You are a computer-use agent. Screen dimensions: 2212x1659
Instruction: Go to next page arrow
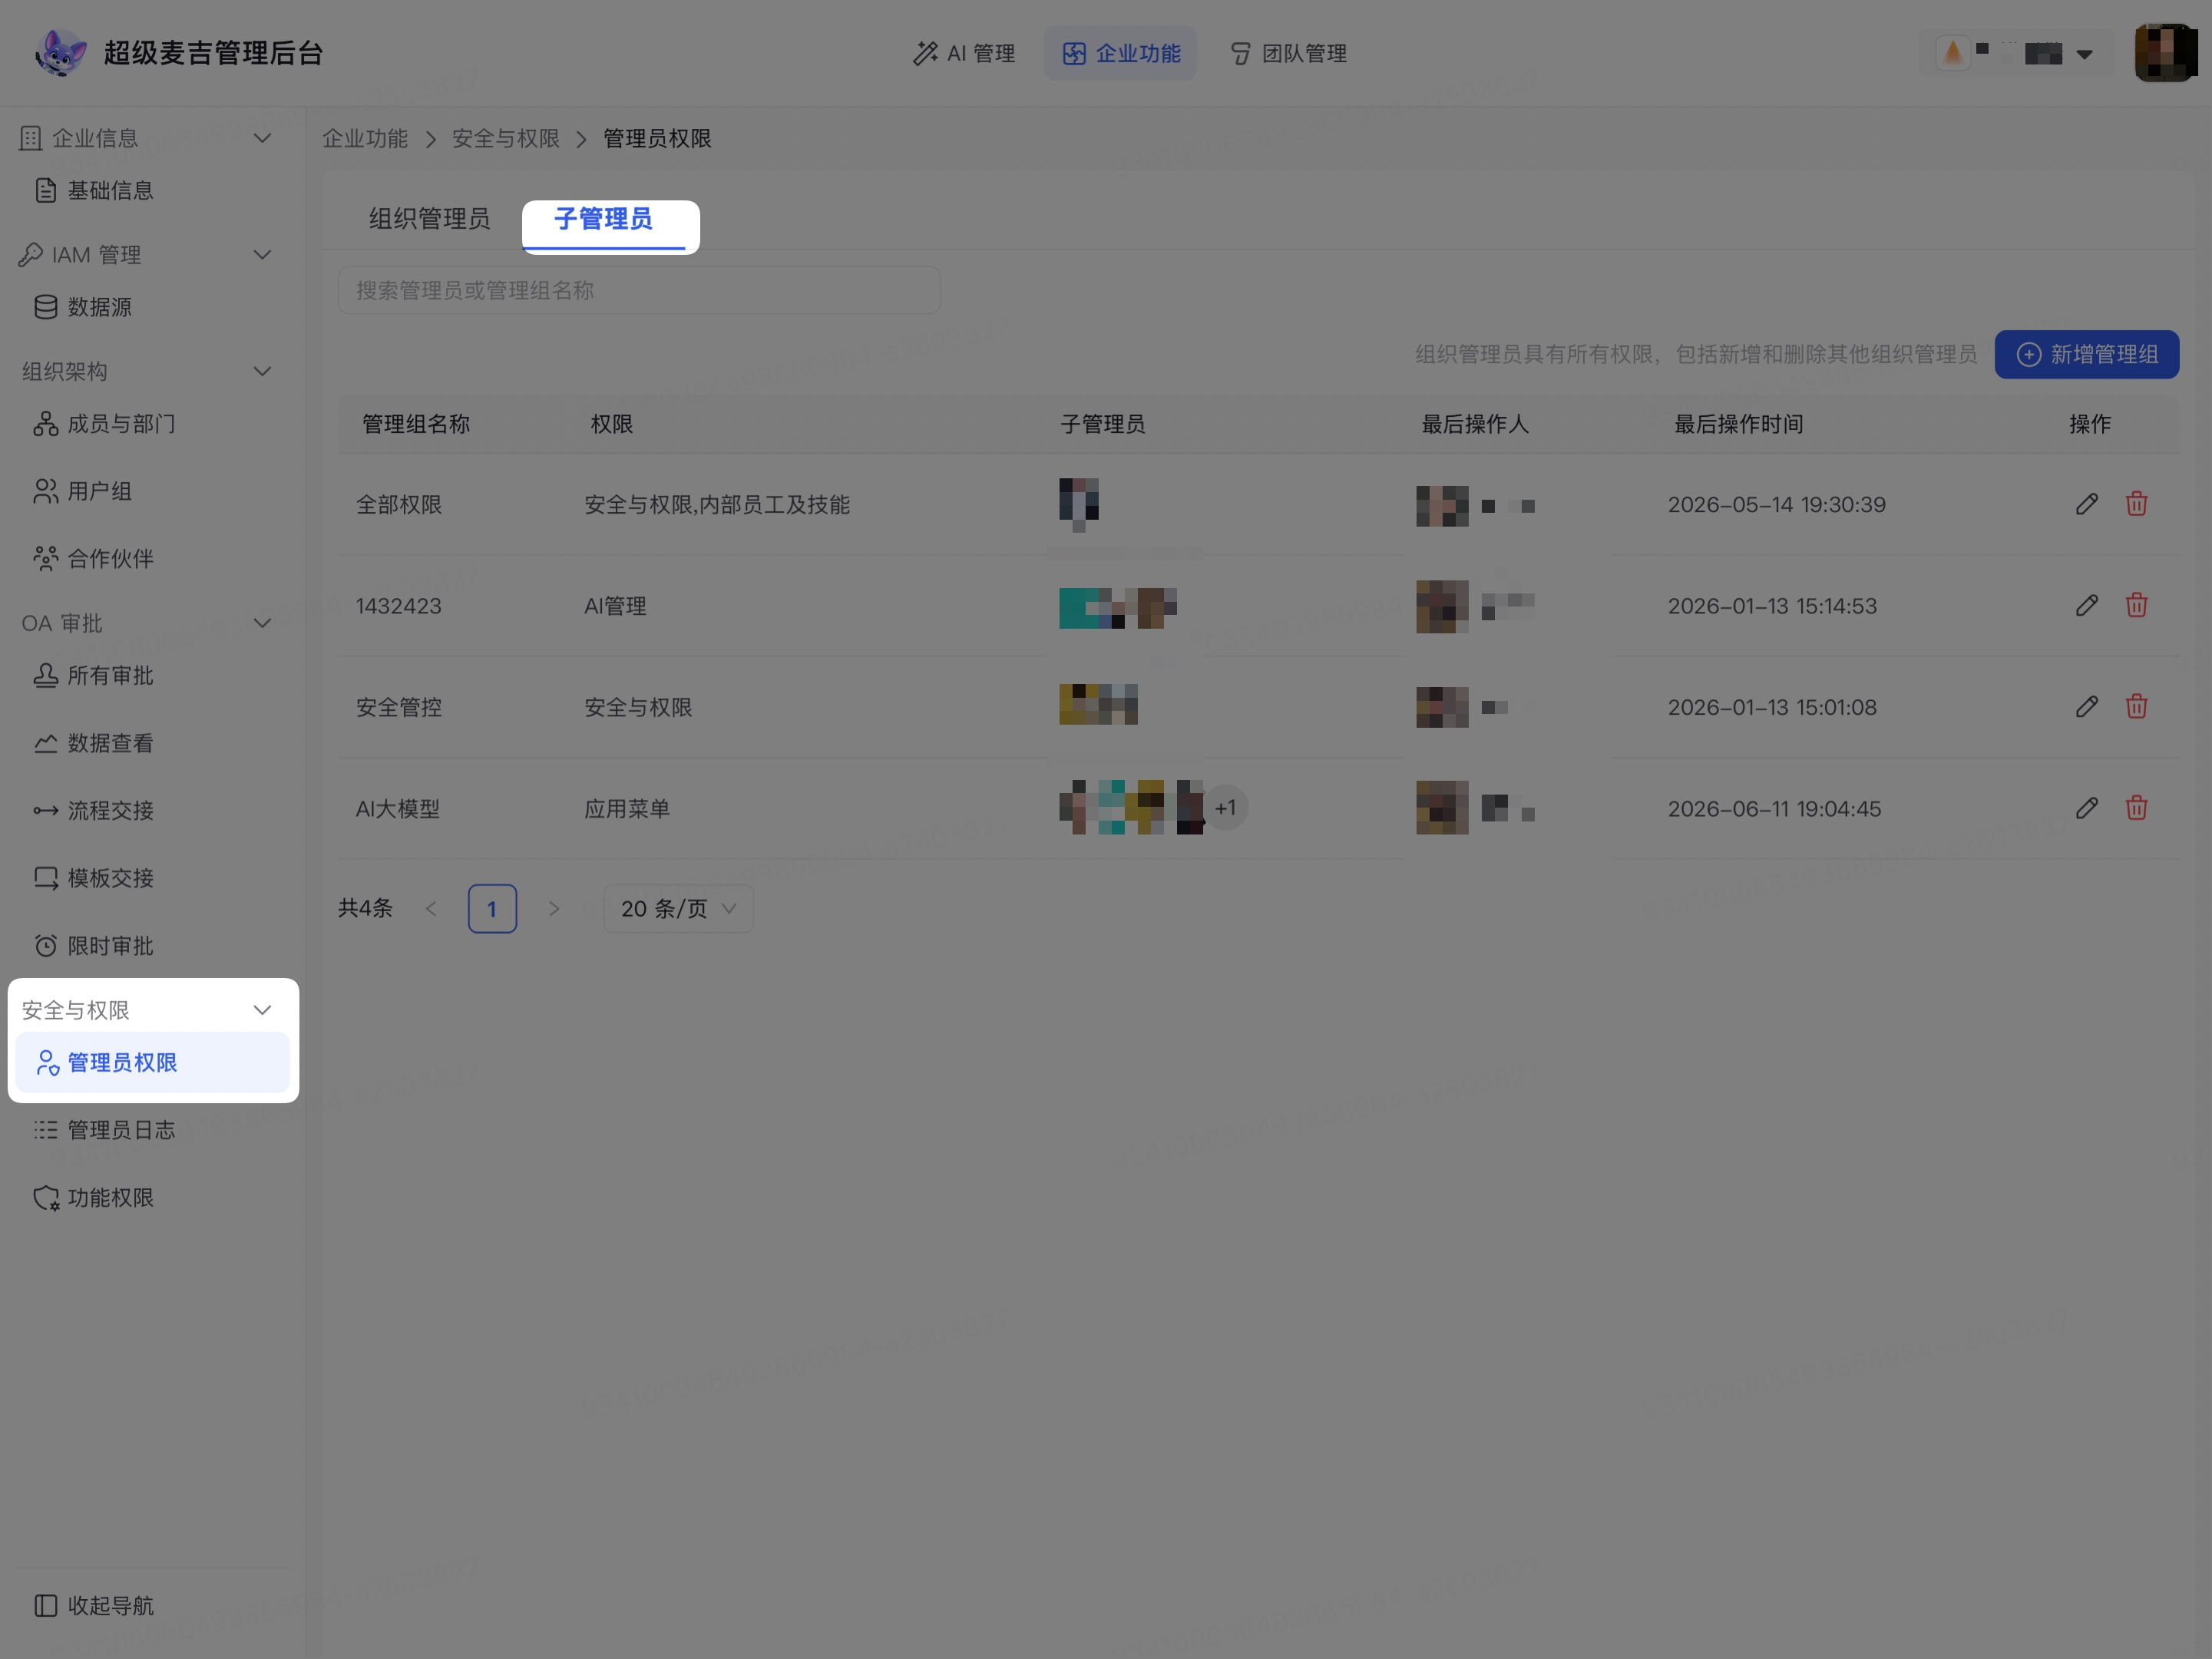(x=554, y=909)
